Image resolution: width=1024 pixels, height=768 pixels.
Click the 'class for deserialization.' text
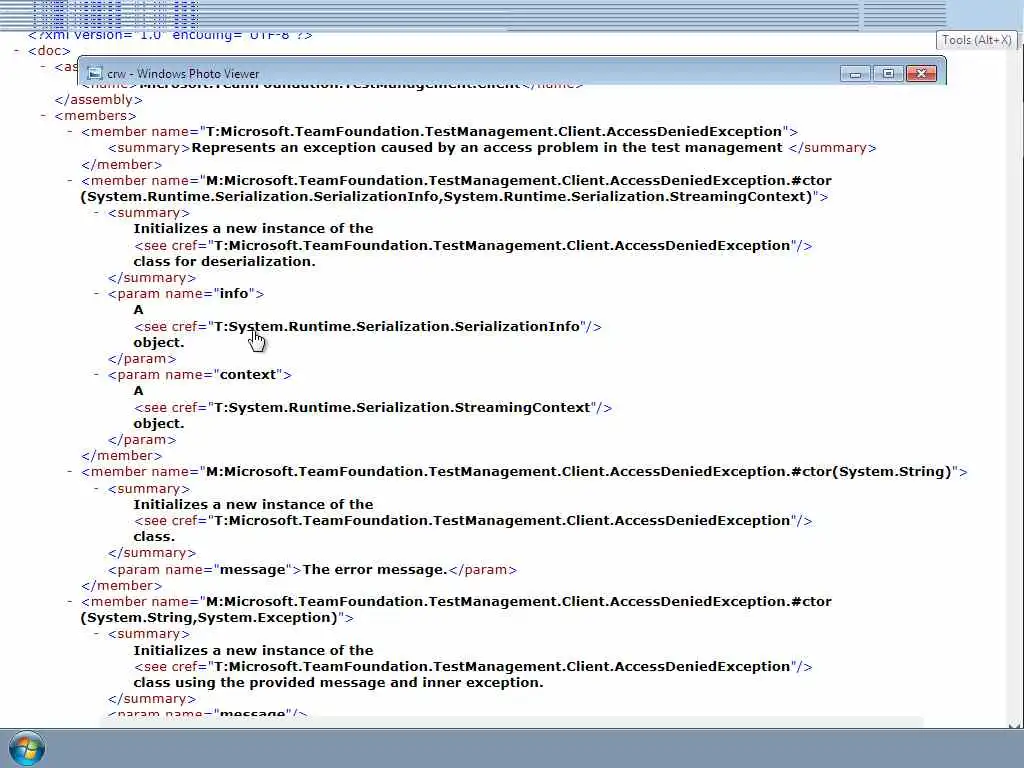[x=225, y=261]
